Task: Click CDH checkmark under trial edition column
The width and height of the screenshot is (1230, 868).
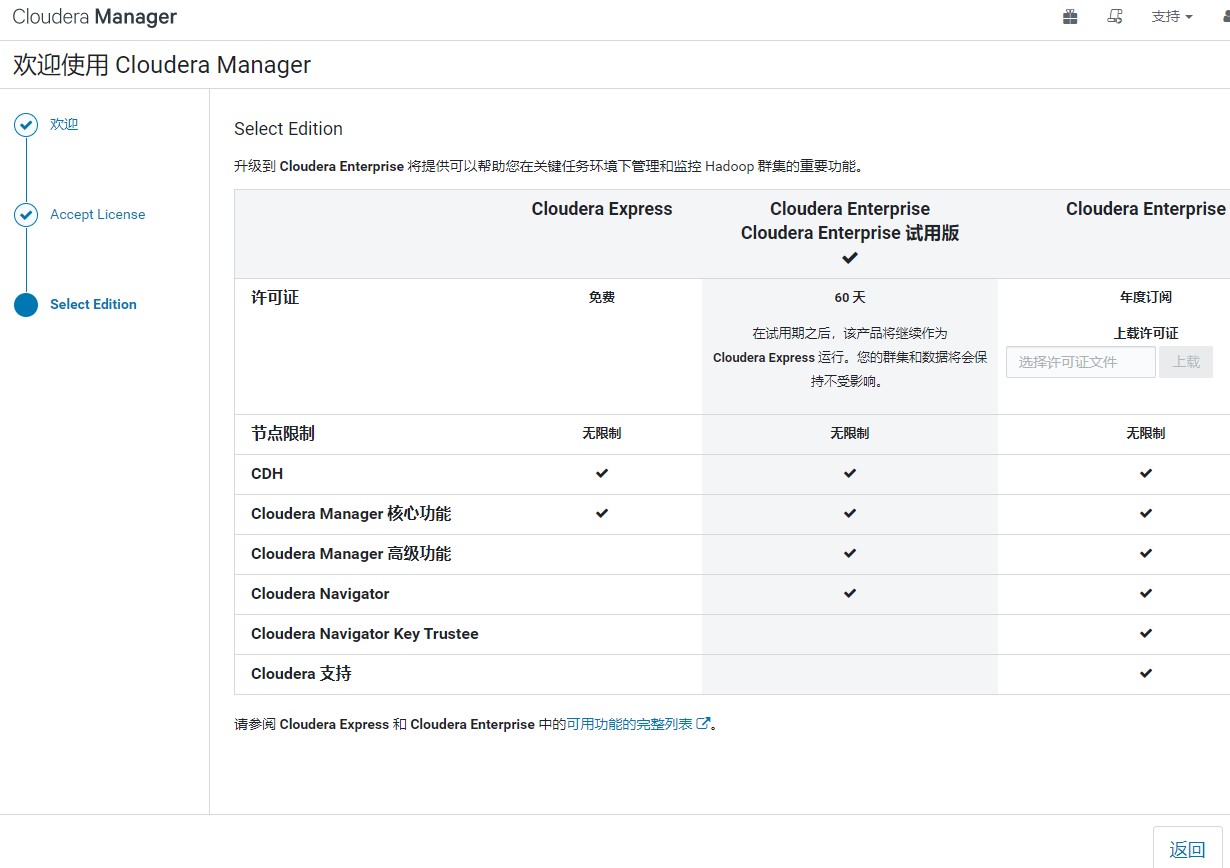Action: coord(850,473)
